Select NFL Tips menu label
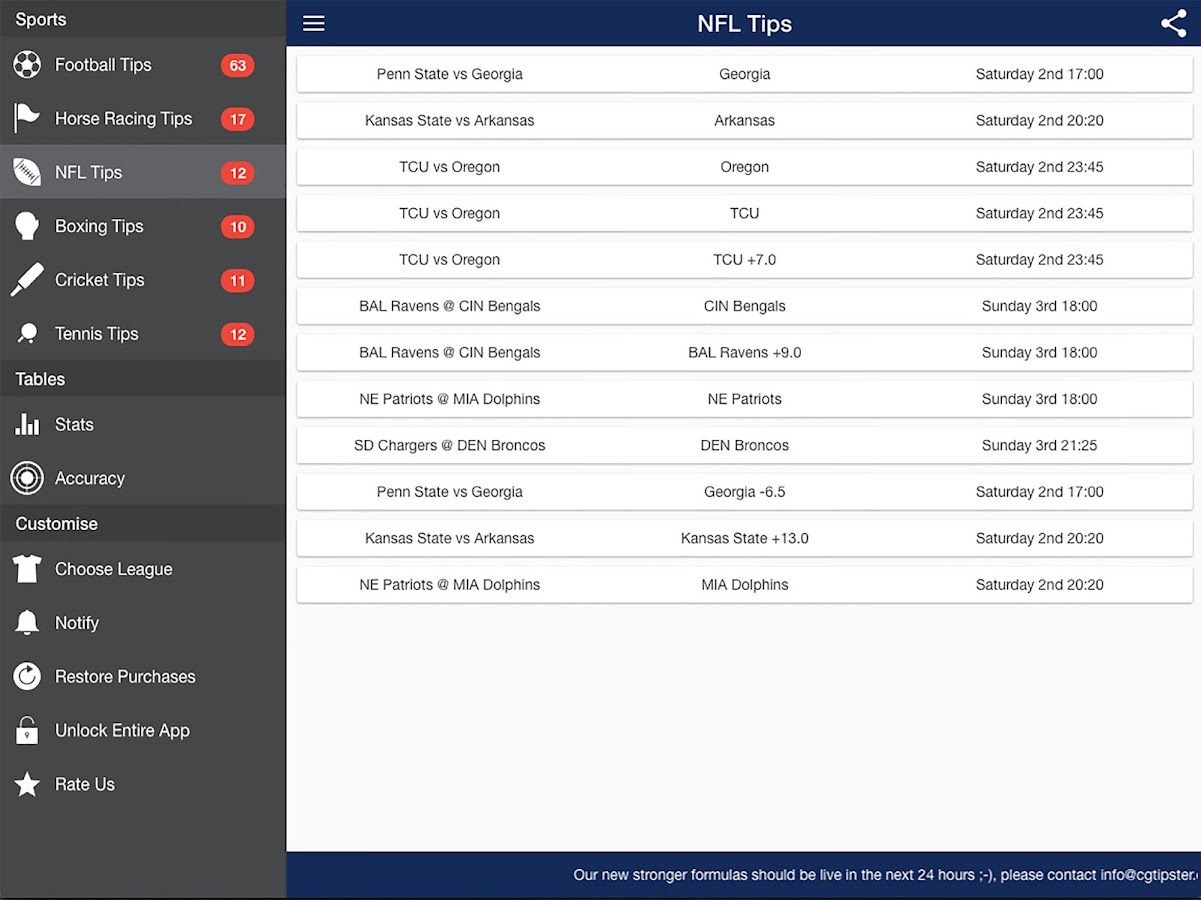This screenshot has width=1201, height=900. pos(88,172)
